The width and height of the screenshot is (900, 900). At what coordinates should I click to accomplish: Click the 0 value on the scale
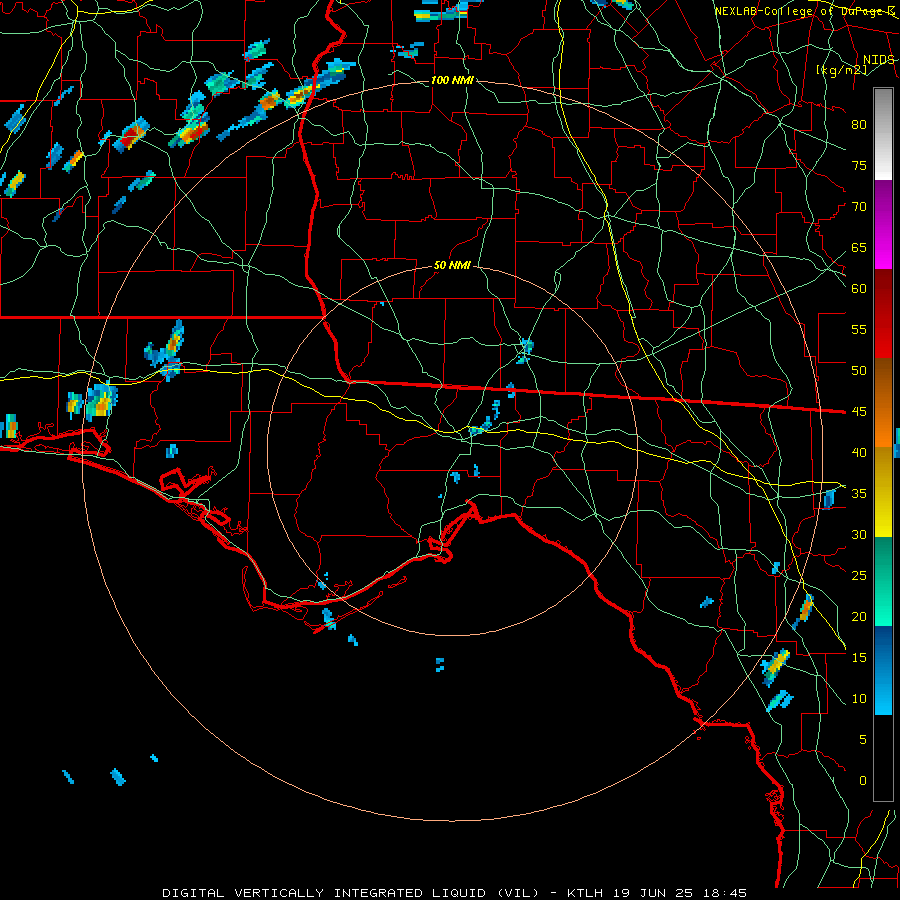pyautogui.click(x=863, y=781)
